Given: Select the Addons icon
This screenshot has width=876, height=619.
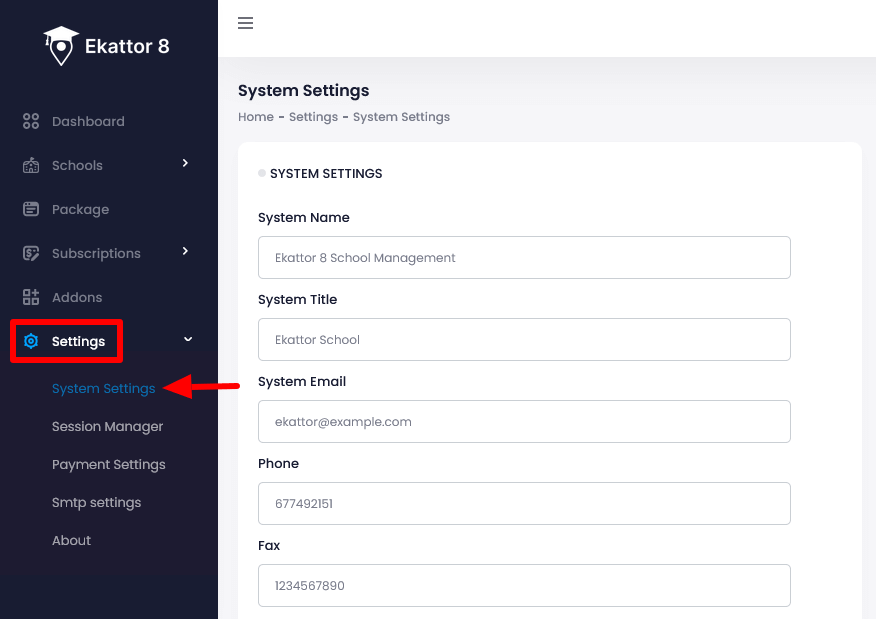Looking at the screenshot, I should tap(31, 297).
